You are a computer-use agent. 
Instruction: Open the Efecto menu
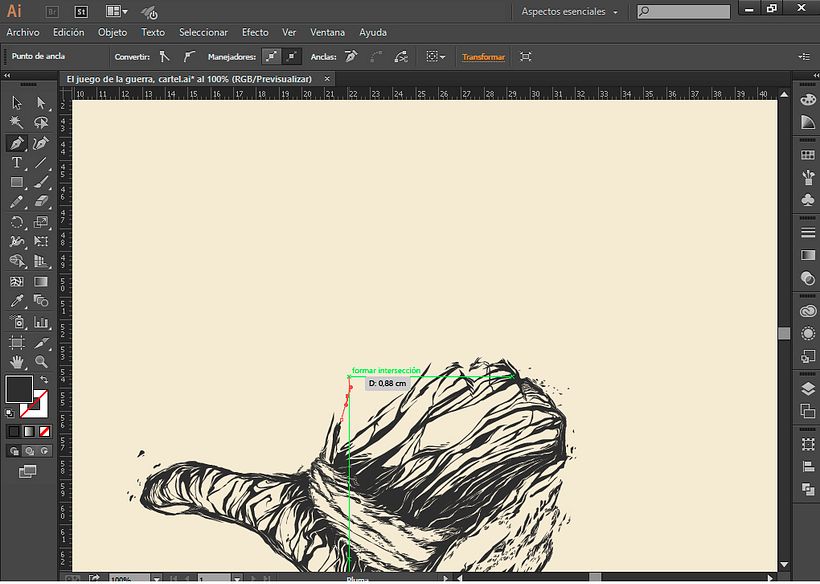[255, 32]
